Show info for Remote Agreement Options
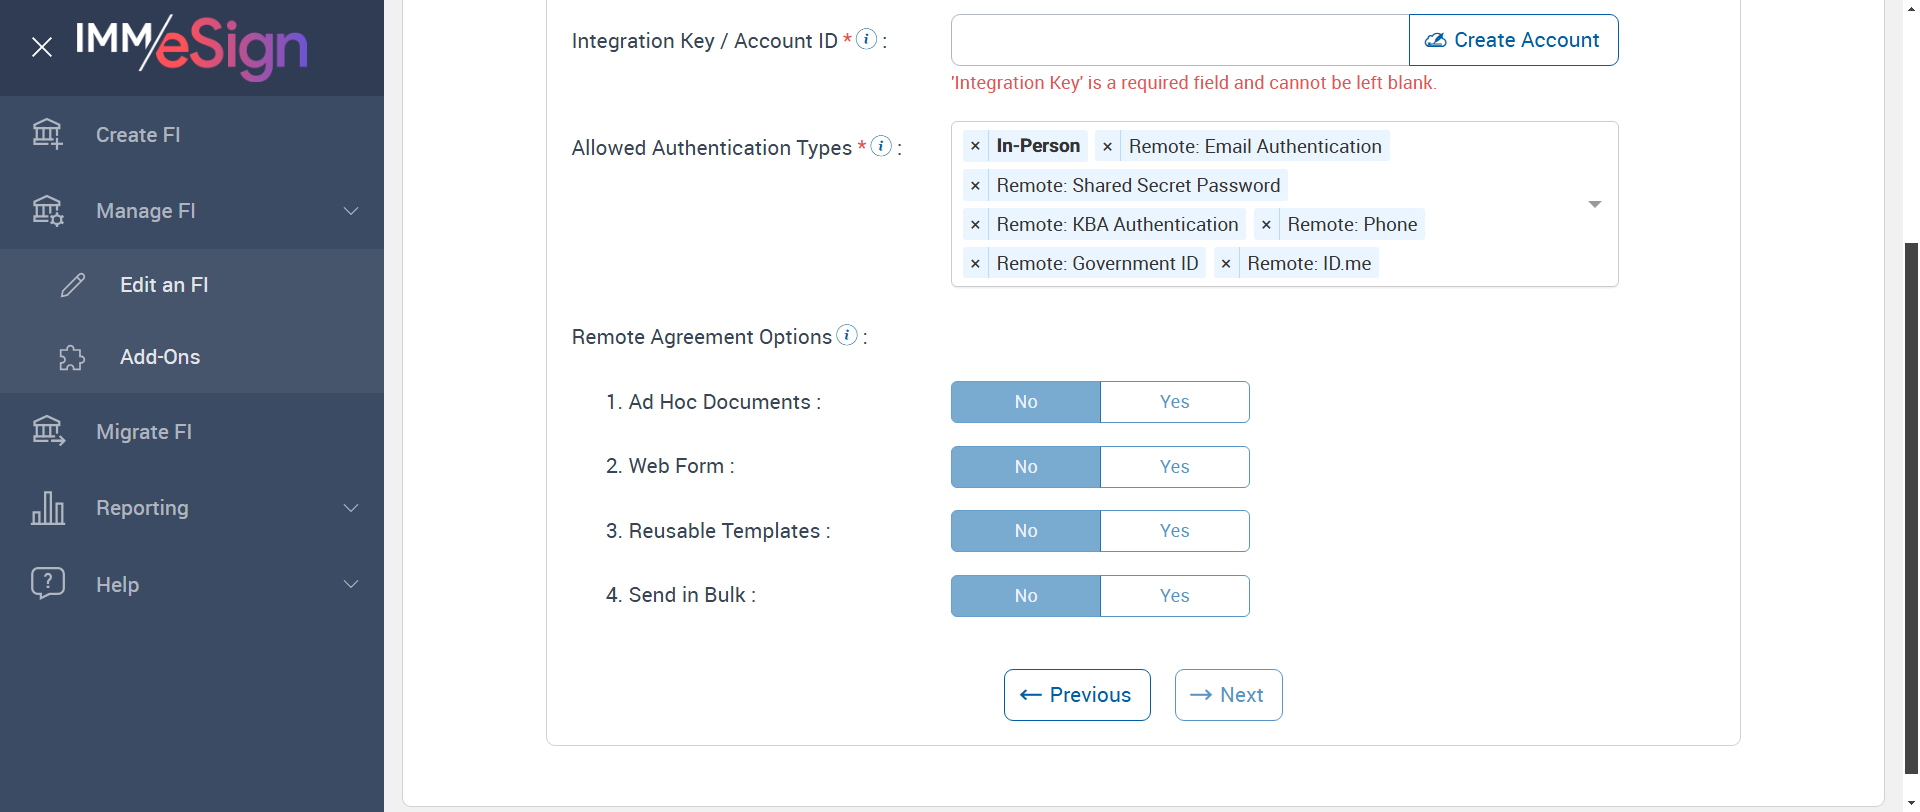Viewport: 1920px width, 812px height. (847, 335)
